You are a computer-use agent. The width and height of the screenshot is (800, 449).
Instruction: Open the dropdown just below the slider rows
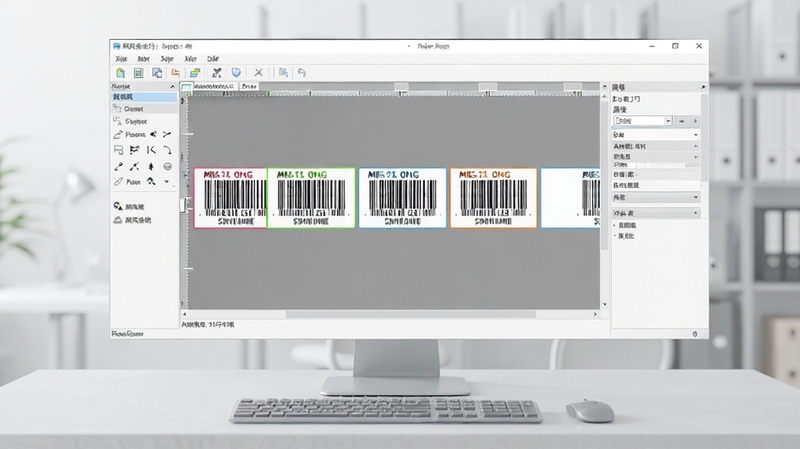(x=656, y=197)
